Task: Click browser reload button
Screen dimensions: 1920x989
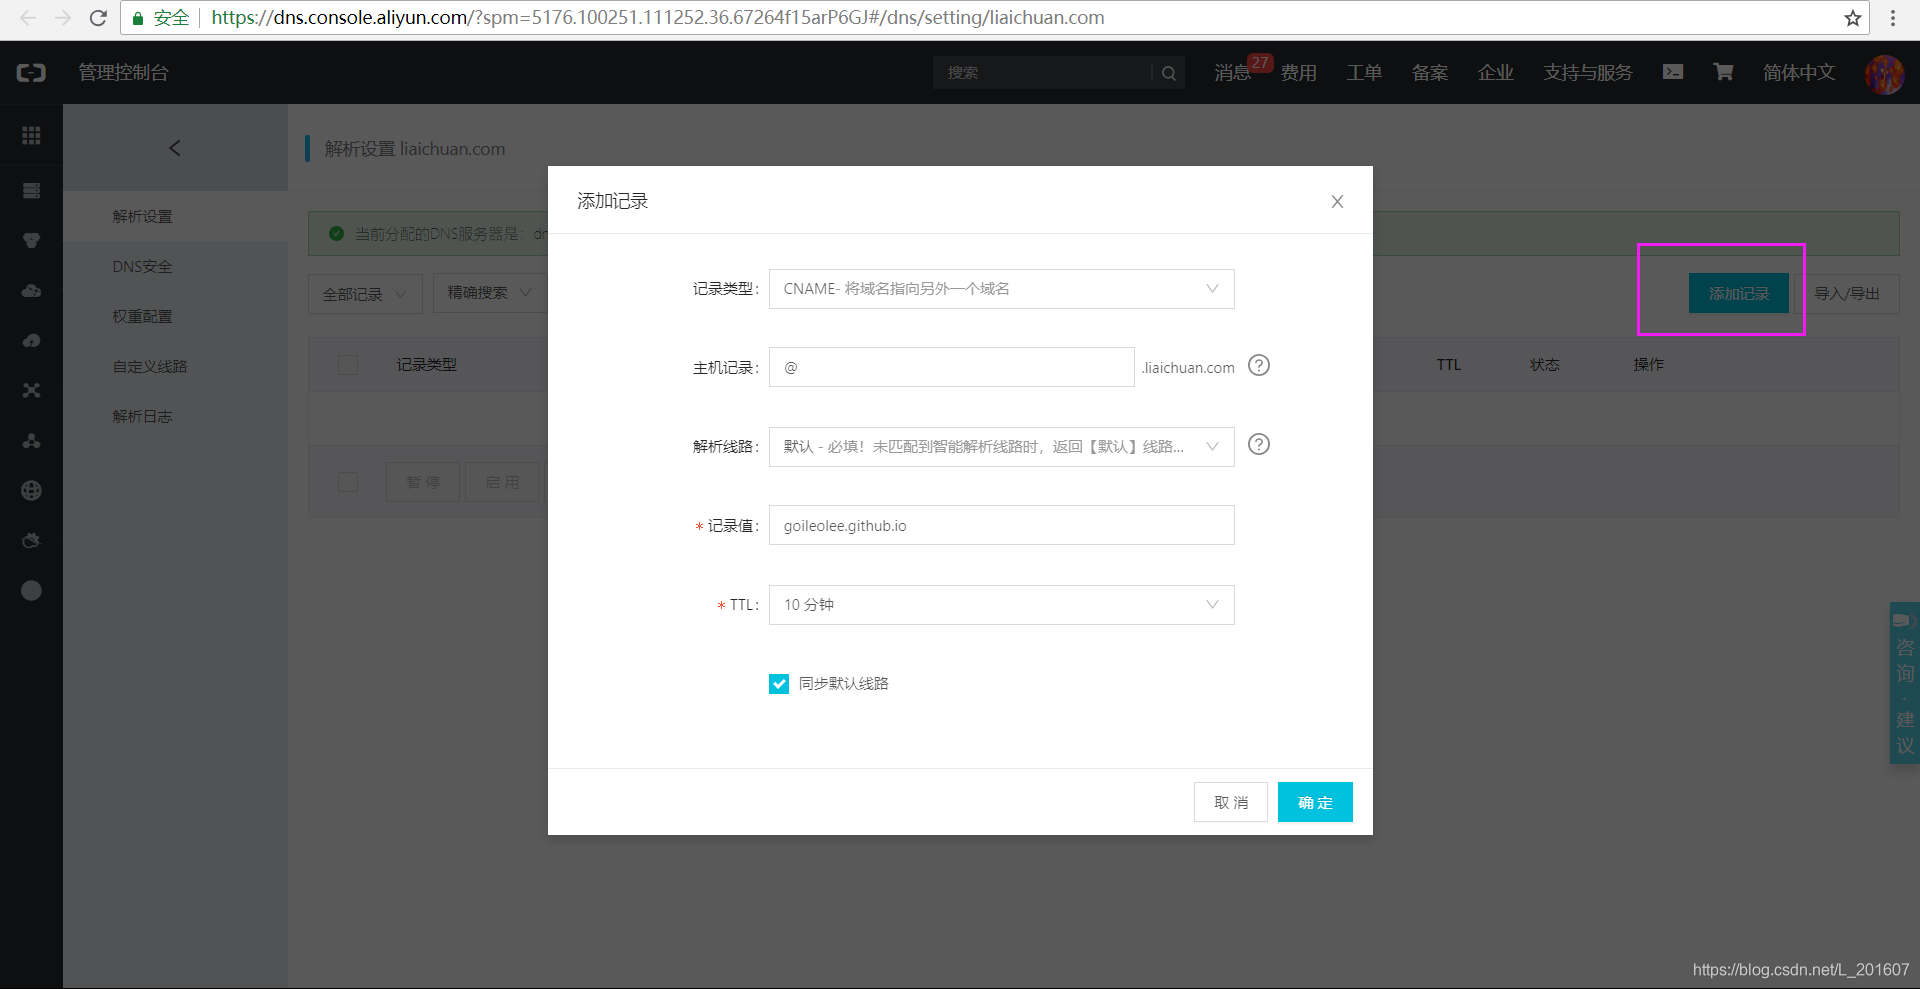Action: [x=98, y=18]
